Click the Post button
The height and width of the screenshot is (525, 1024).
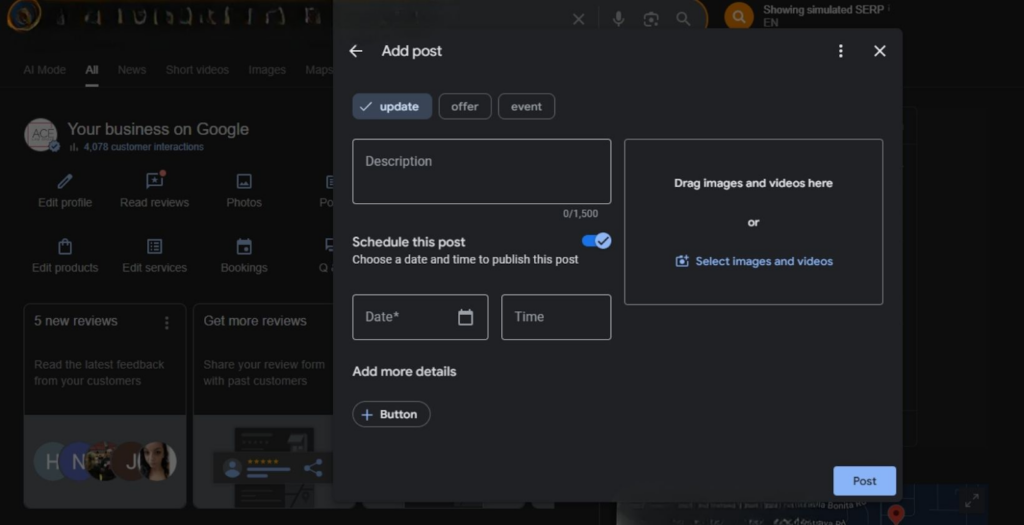864,481
